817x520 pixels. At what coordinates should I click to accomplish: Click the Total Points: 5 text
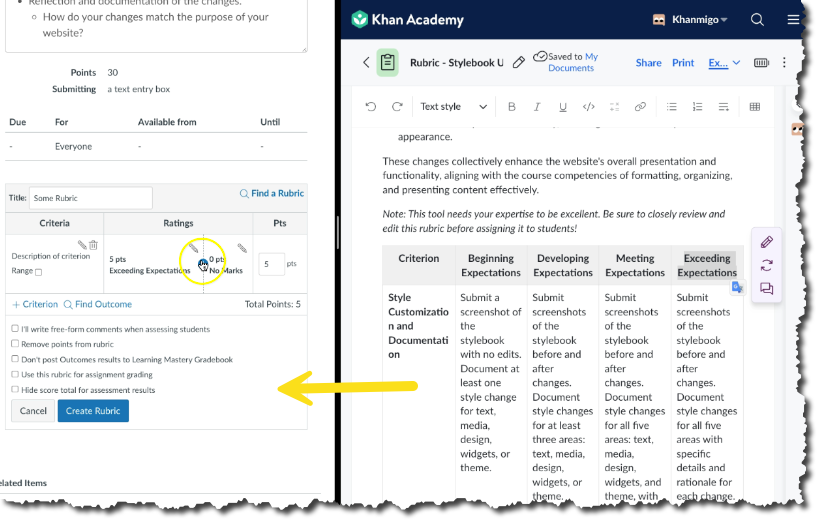coord(273,304)
